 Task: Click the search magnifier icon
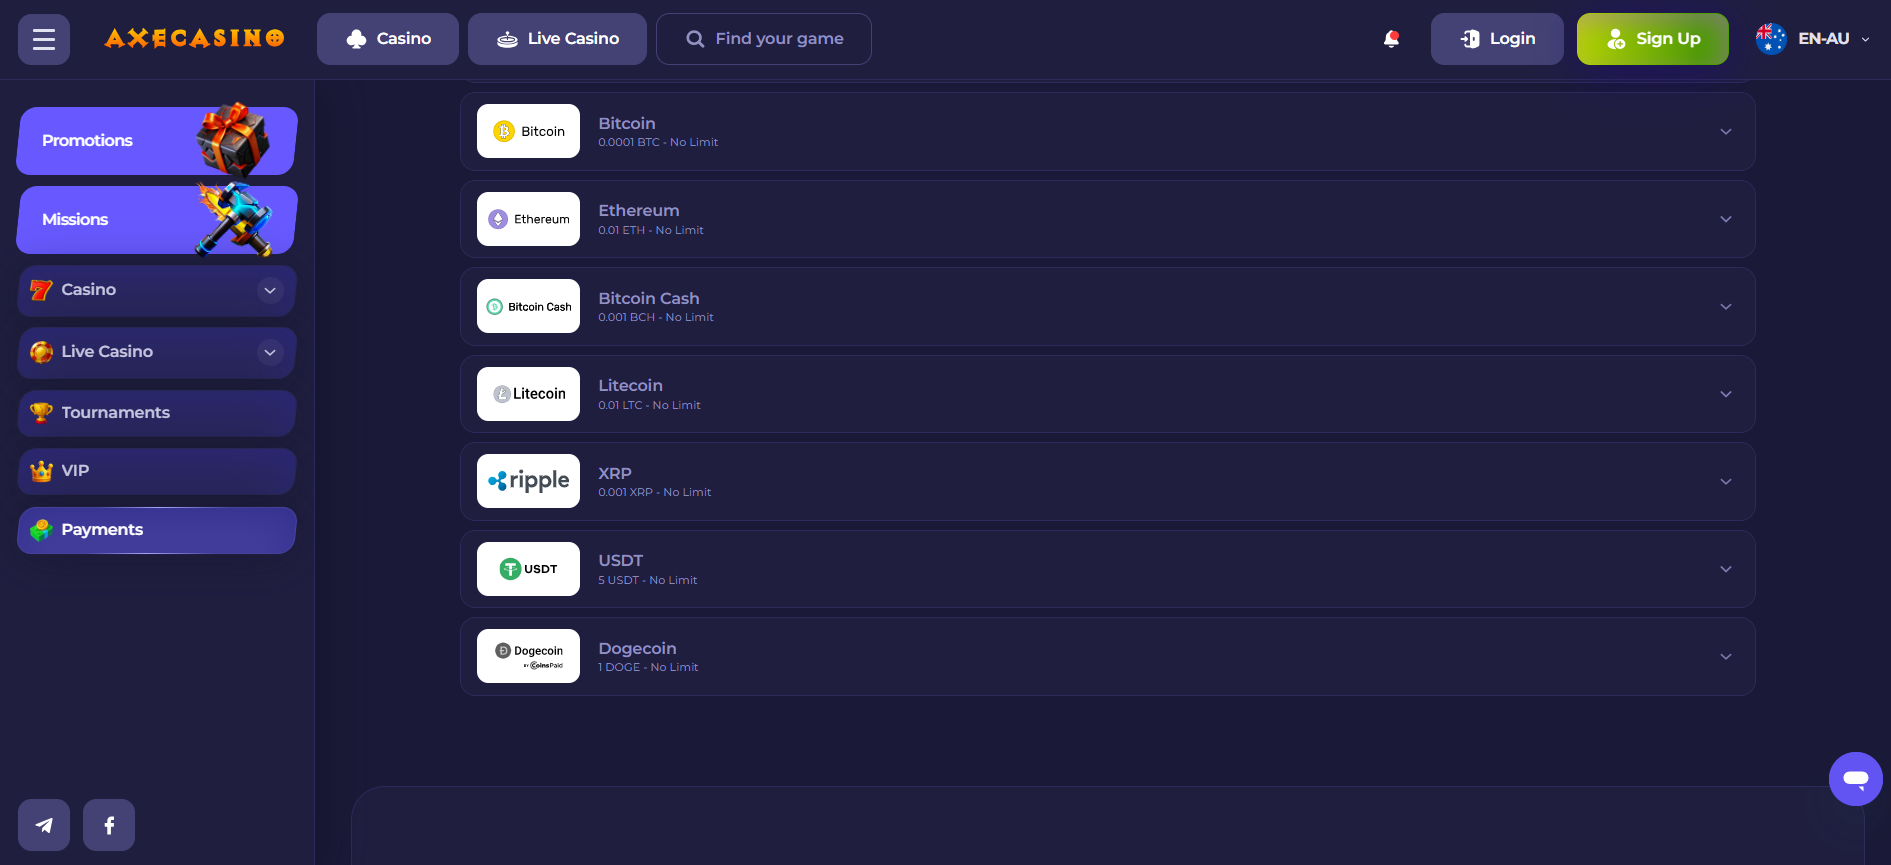coord(695,39)
